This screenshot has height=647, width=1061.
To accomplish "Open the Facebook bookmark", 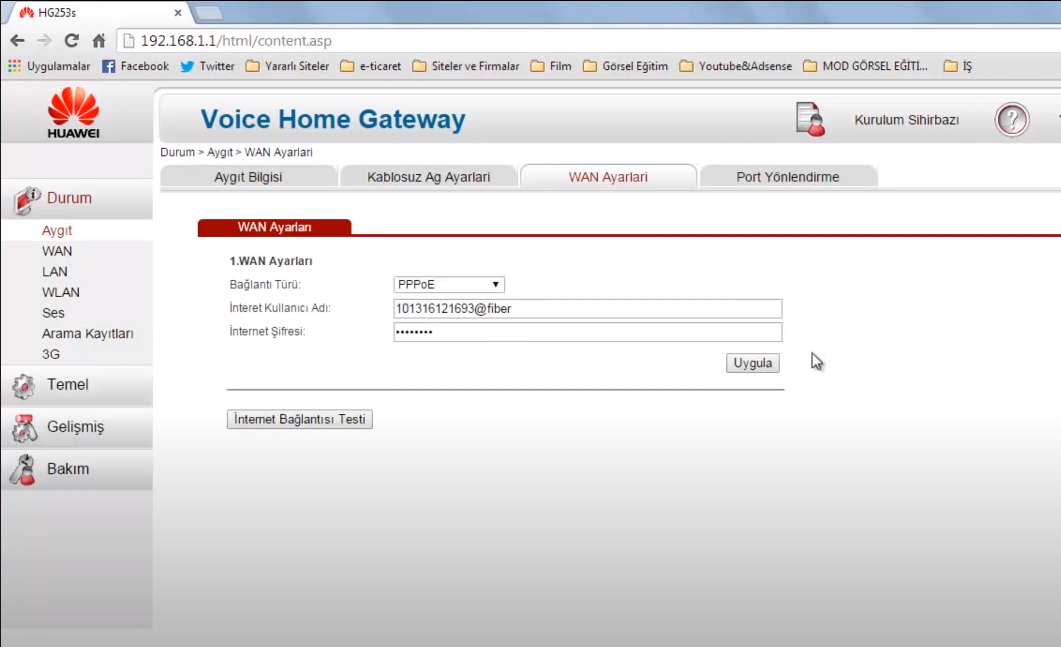I will tap(135, 66).
